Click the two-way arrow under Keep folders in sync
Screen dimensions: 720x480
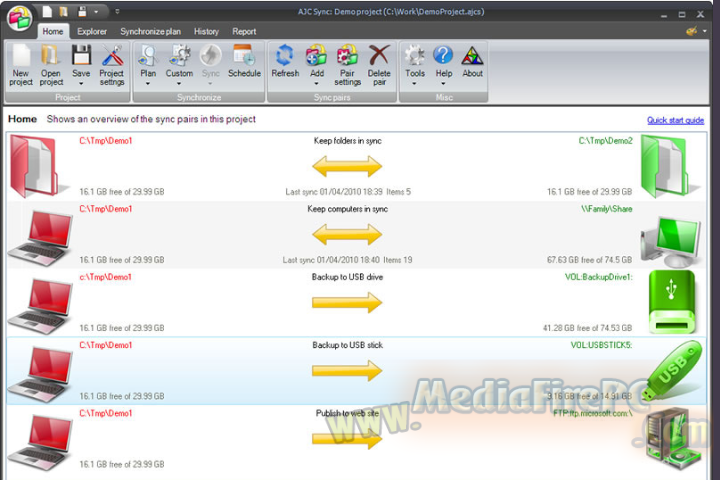(347, 166)
